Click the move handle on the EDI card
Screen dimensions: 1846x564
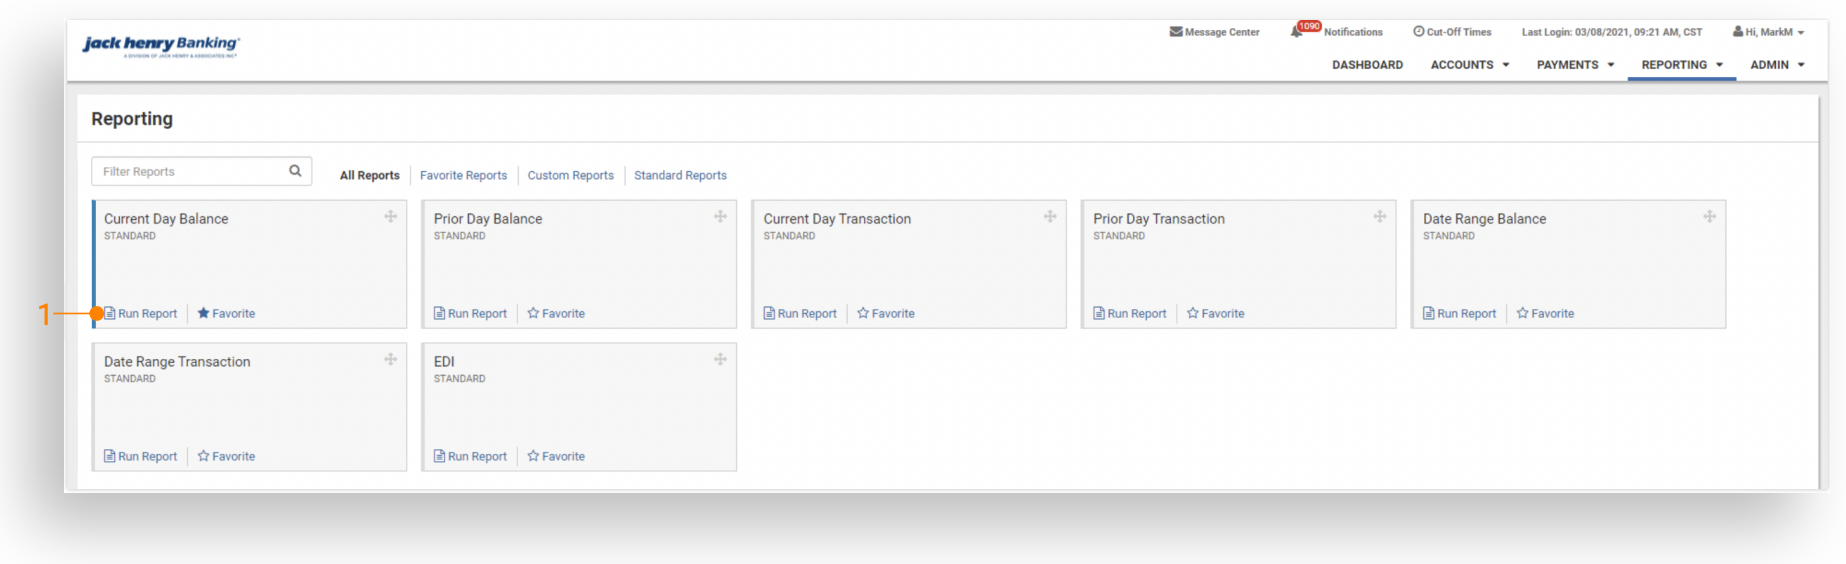(x=720, y=360)
